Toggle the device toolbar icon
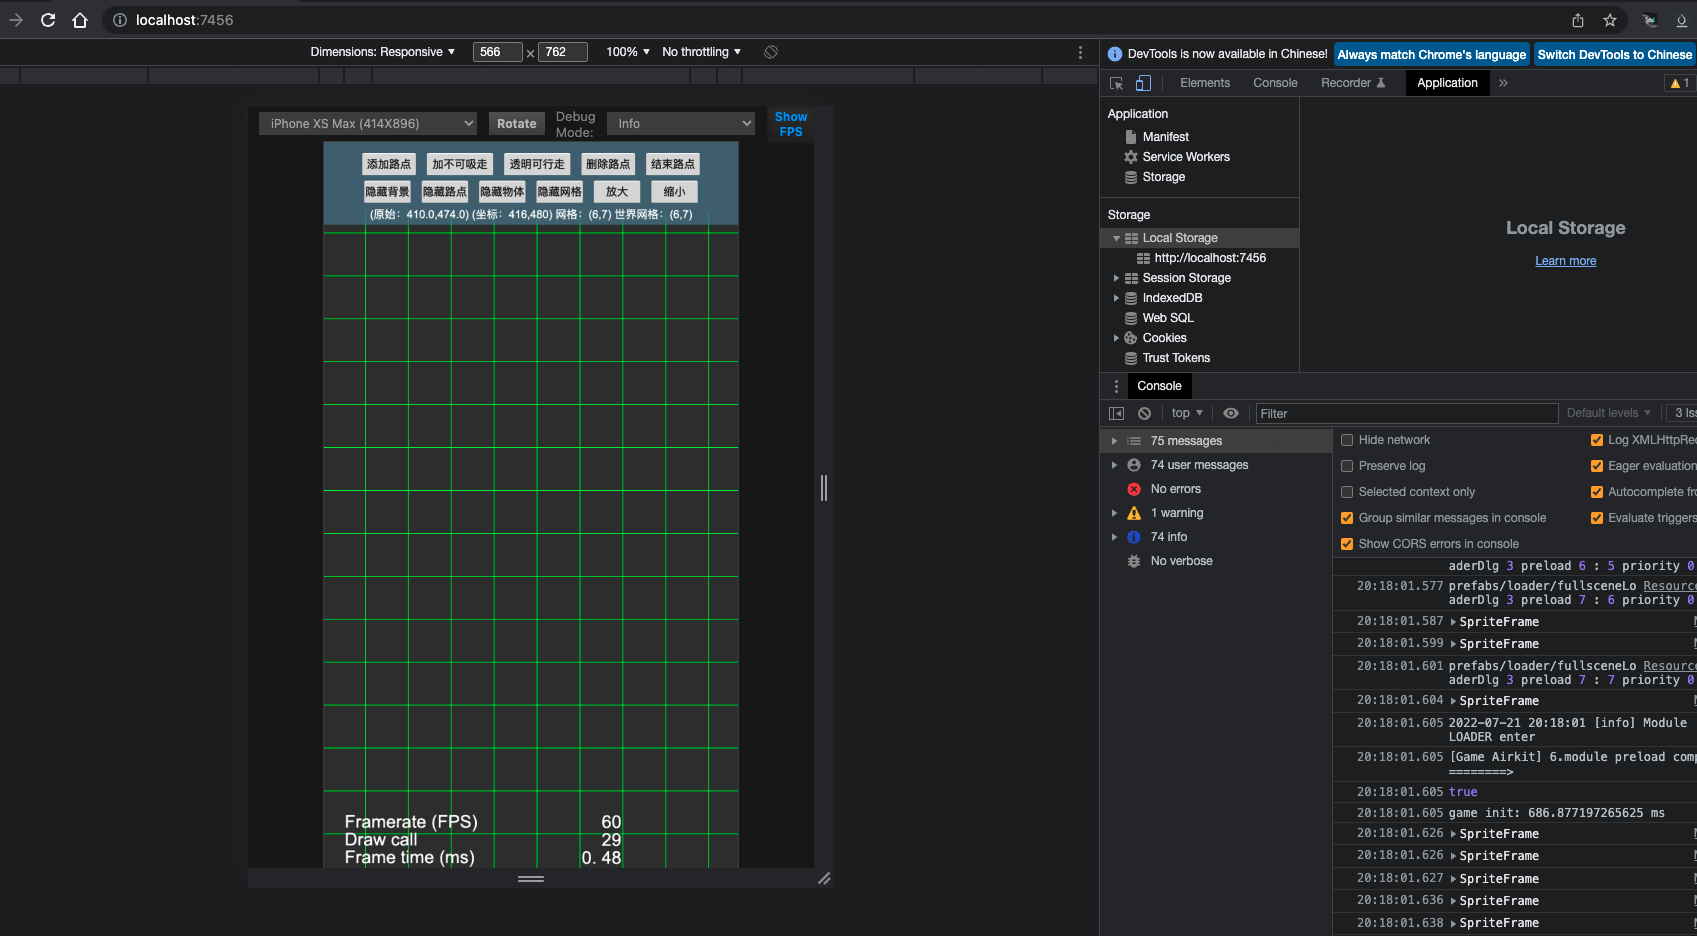The image size is (1697, 936). coord(1143,83)
